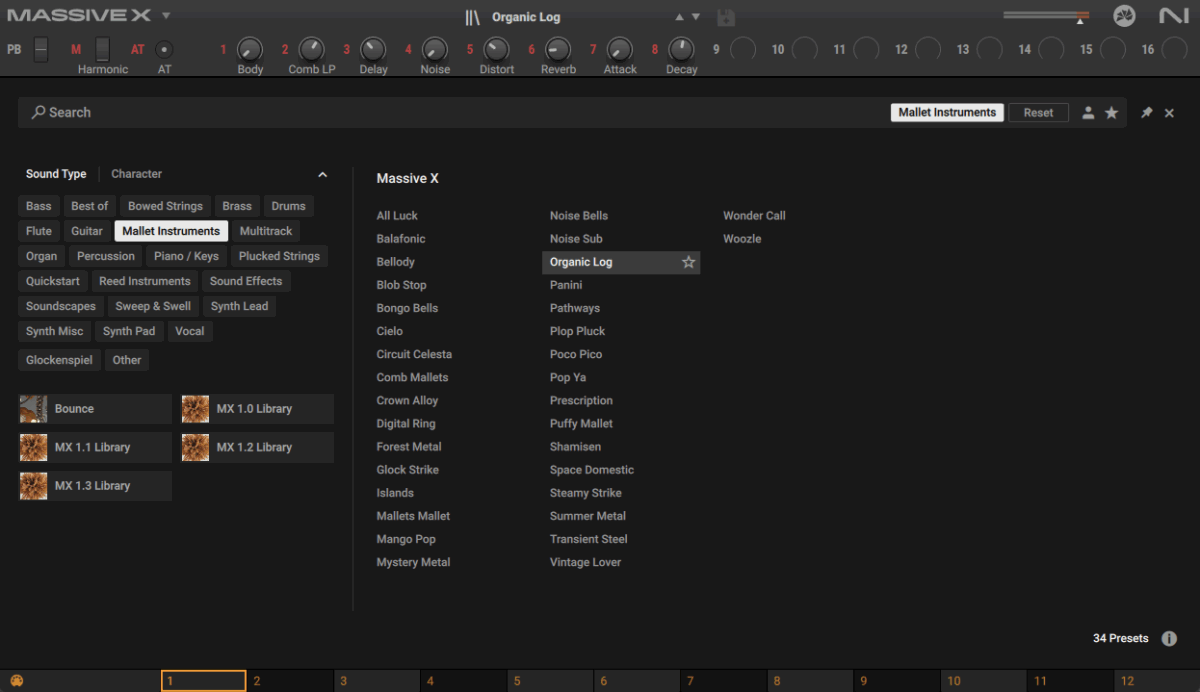Mark Organic Log as favorite star
Viewport: 1200px width, 692px height.
point(688,262)
